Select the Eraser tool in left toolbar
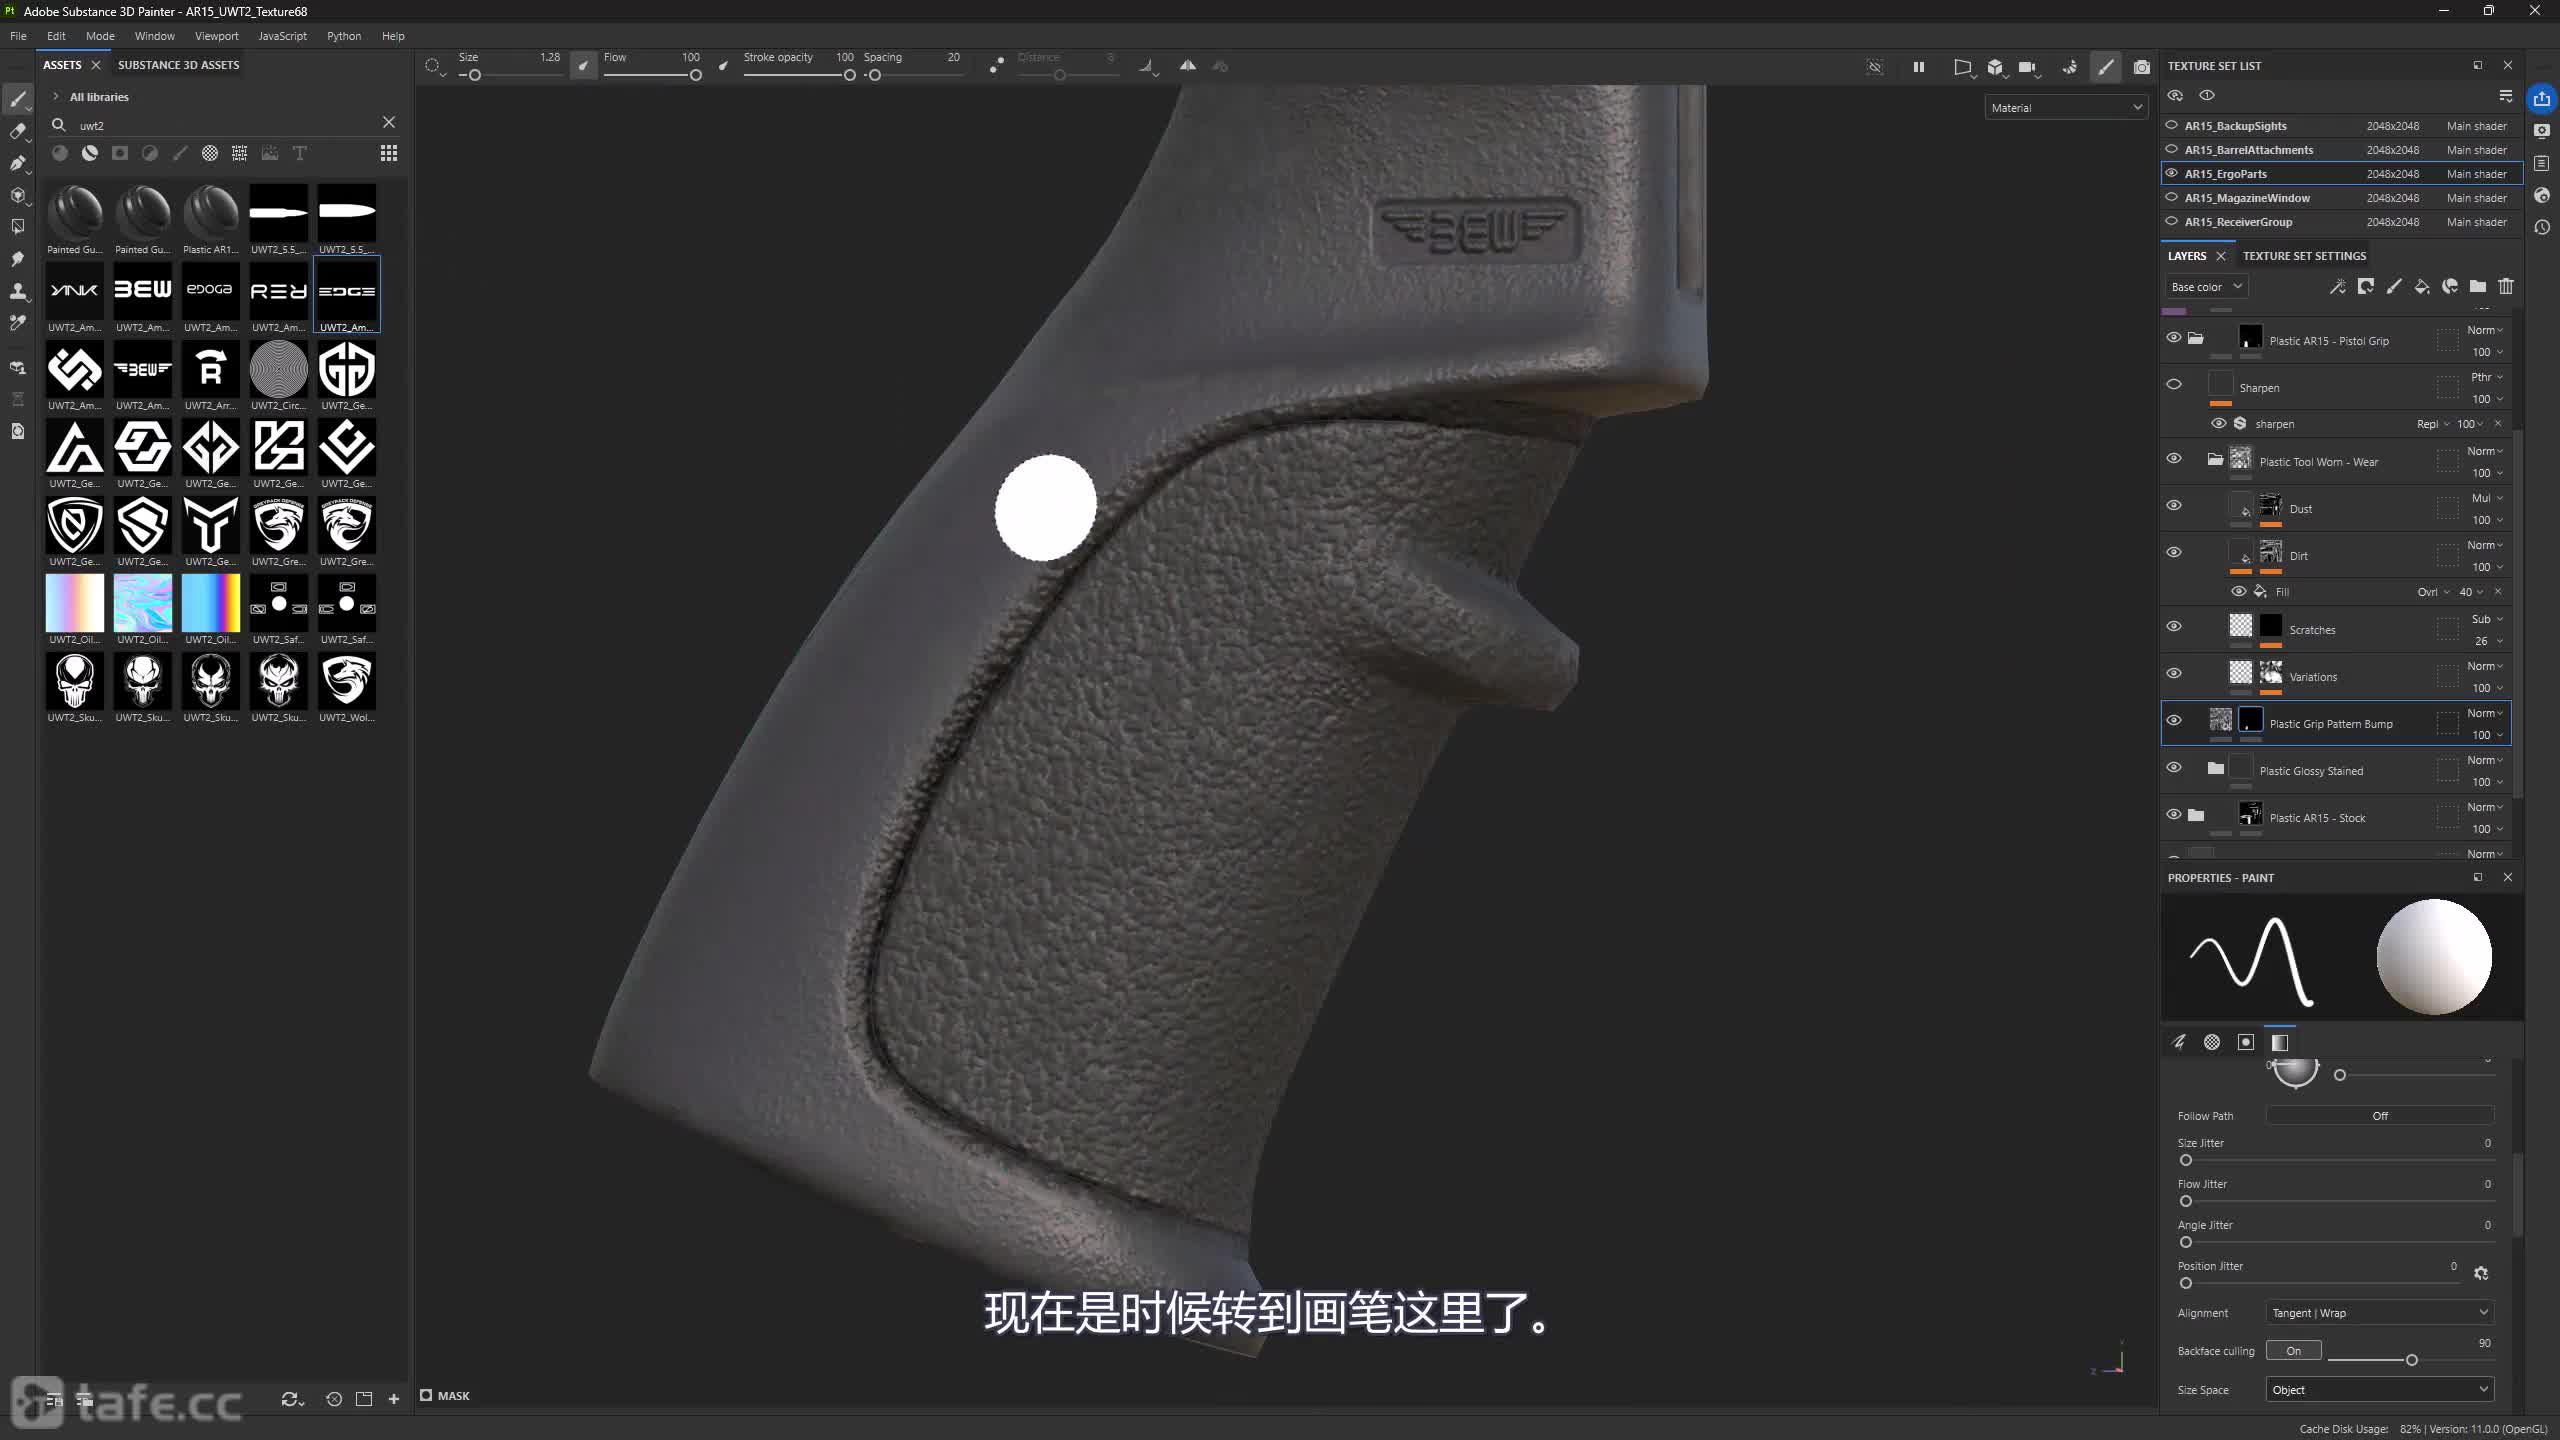The width and height of the screenshot is (2560, 1440). [18, 131]
